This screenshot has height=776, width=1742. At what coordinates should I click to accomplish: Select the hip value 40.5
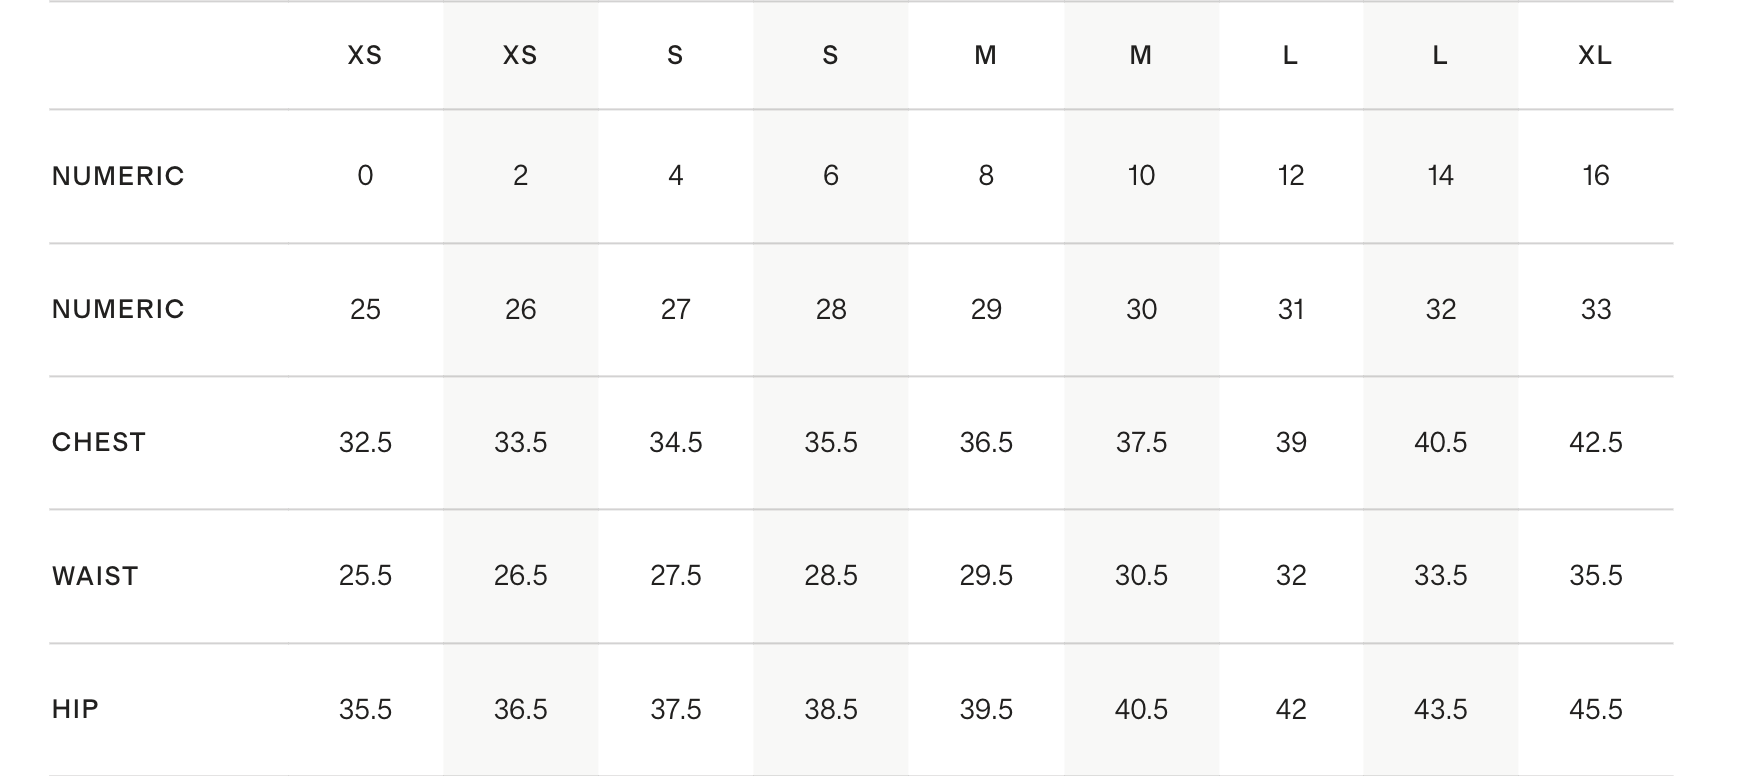[x=1141, y=709]
